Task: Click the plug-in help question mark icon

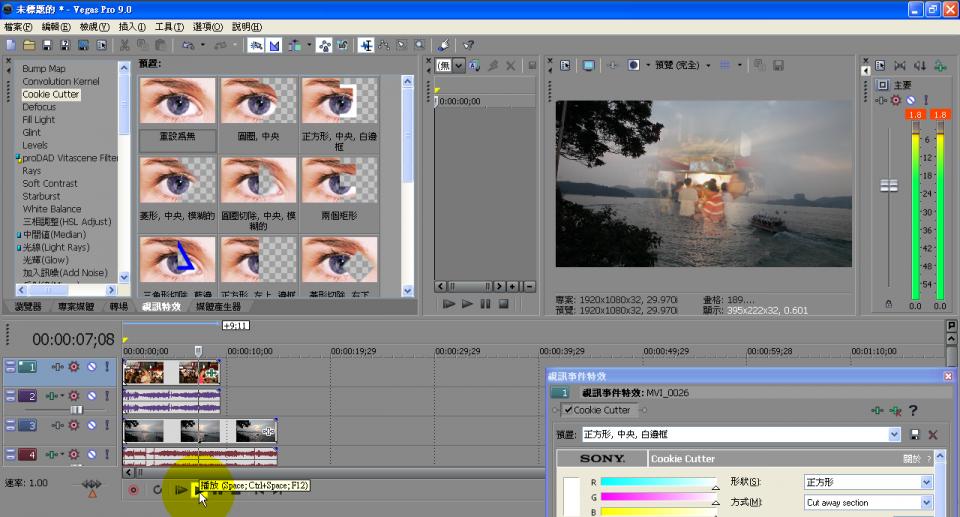Action: coord(913,410)
